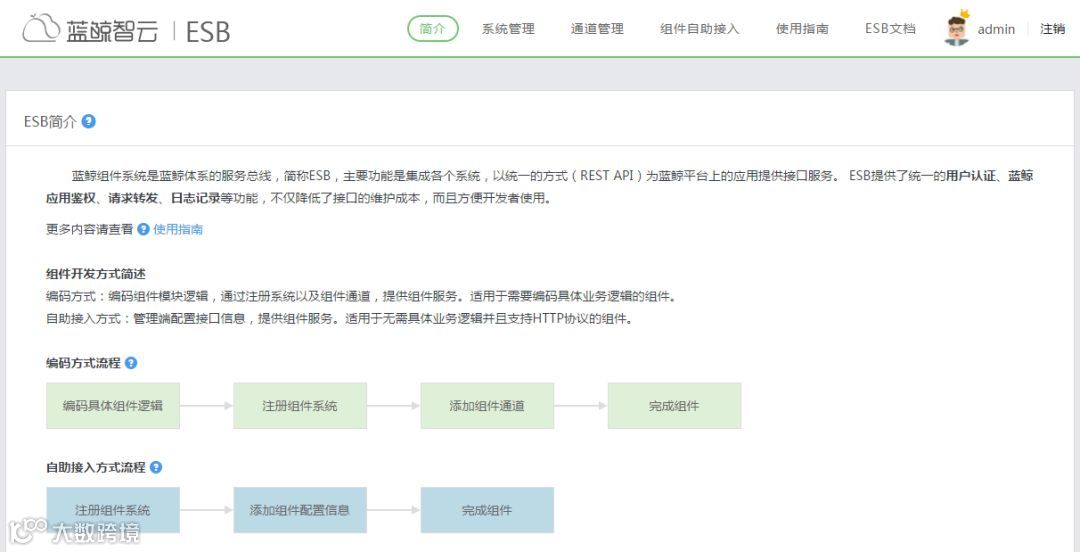Image resolution: width=1080 pixels, height=552 pixels.
Task: Click the line starting 自助接入方式：管理端配置
Action: 339,320
